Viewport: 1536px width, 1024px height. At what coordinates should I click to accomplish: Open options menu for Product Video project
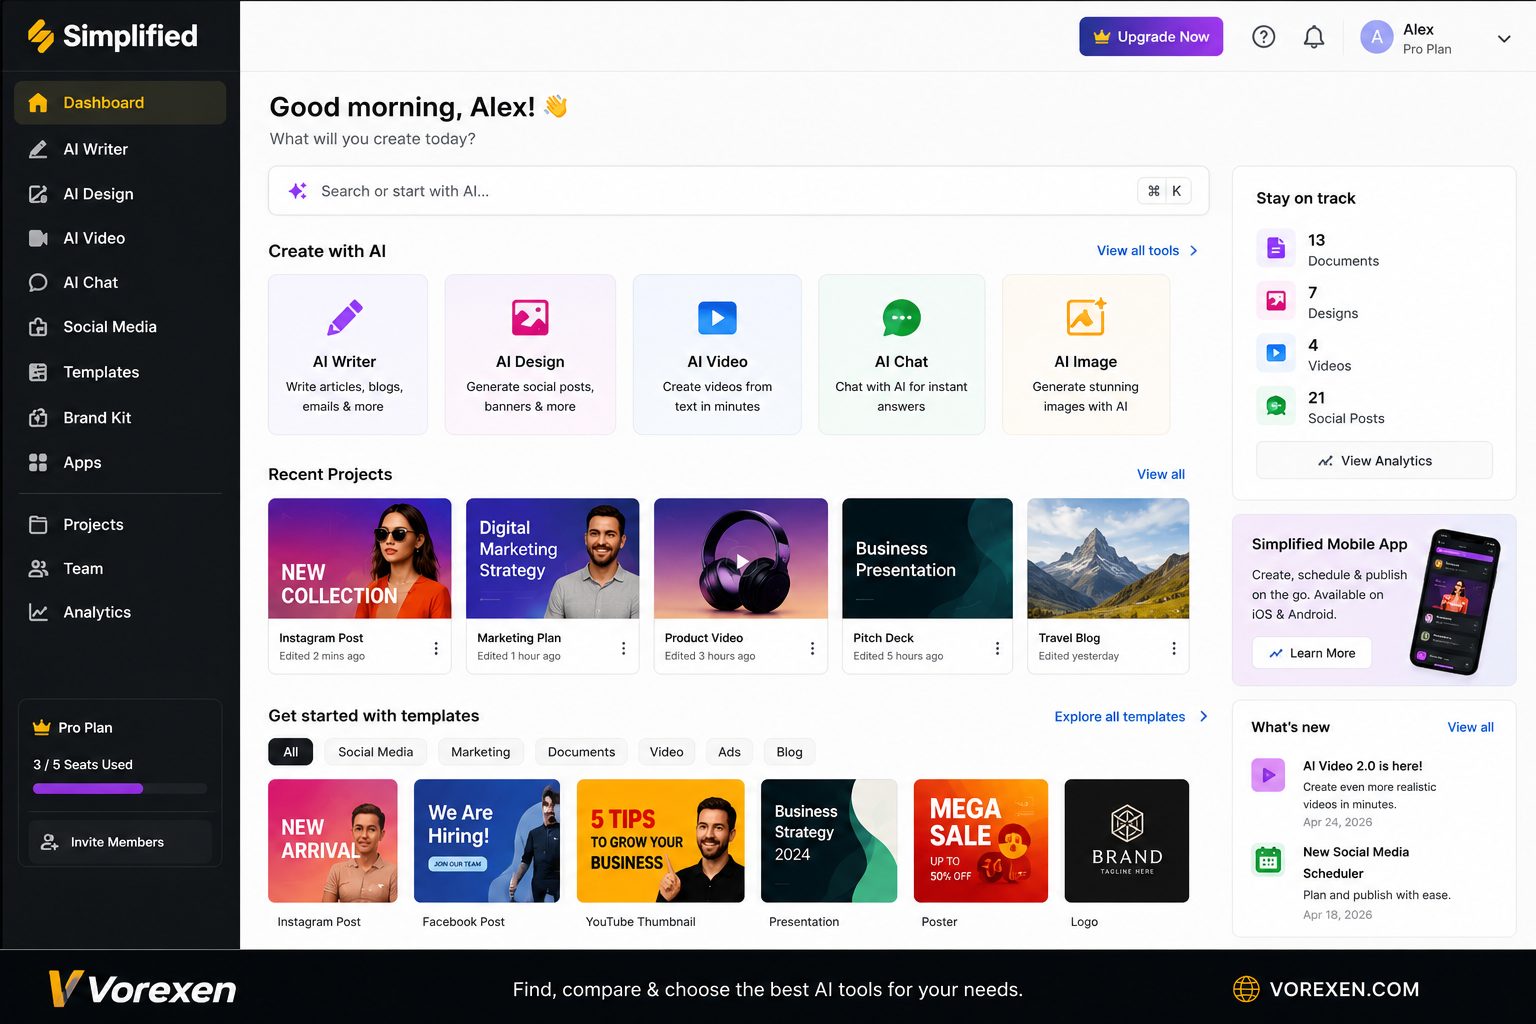812,648
